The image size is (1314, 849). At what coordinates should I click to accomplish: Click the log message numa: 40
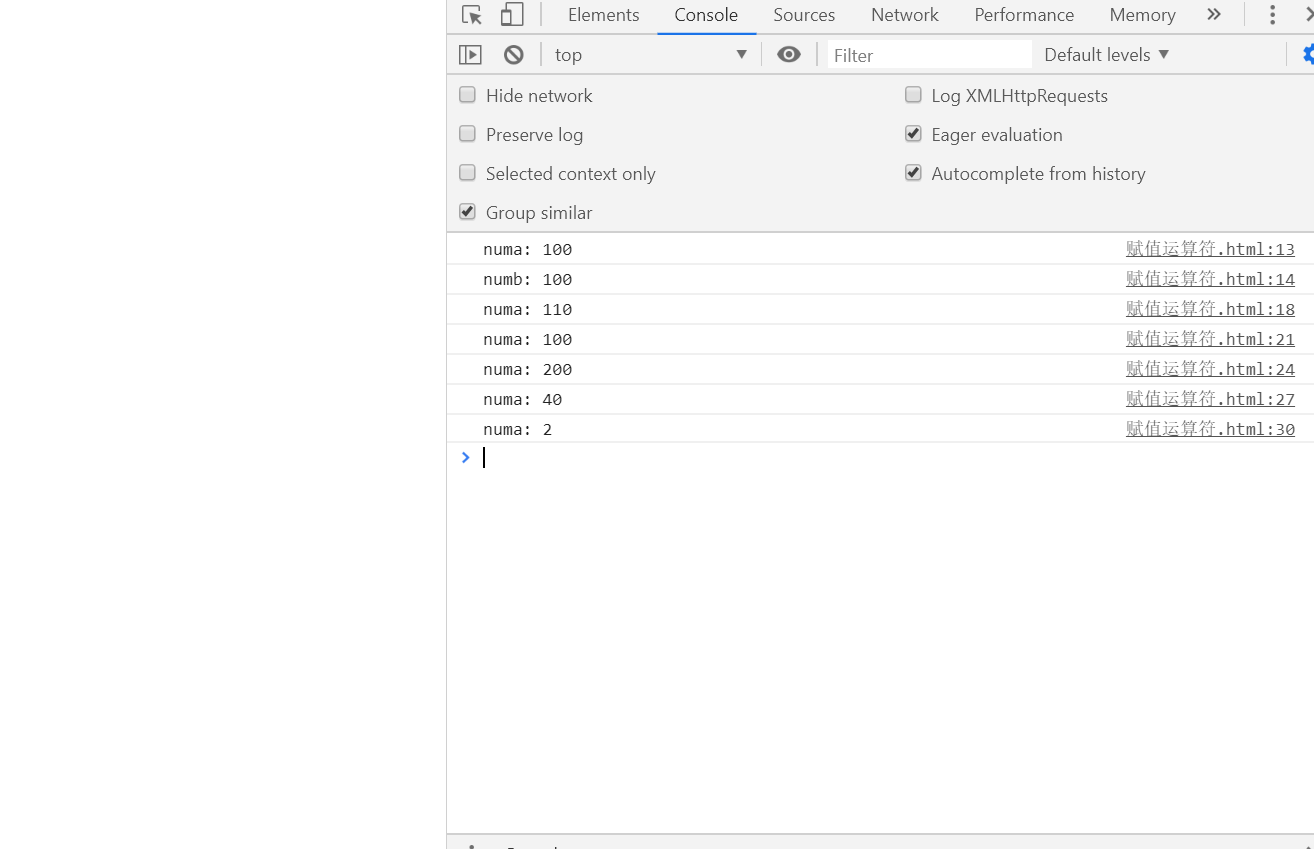click(x=523, y=399)
